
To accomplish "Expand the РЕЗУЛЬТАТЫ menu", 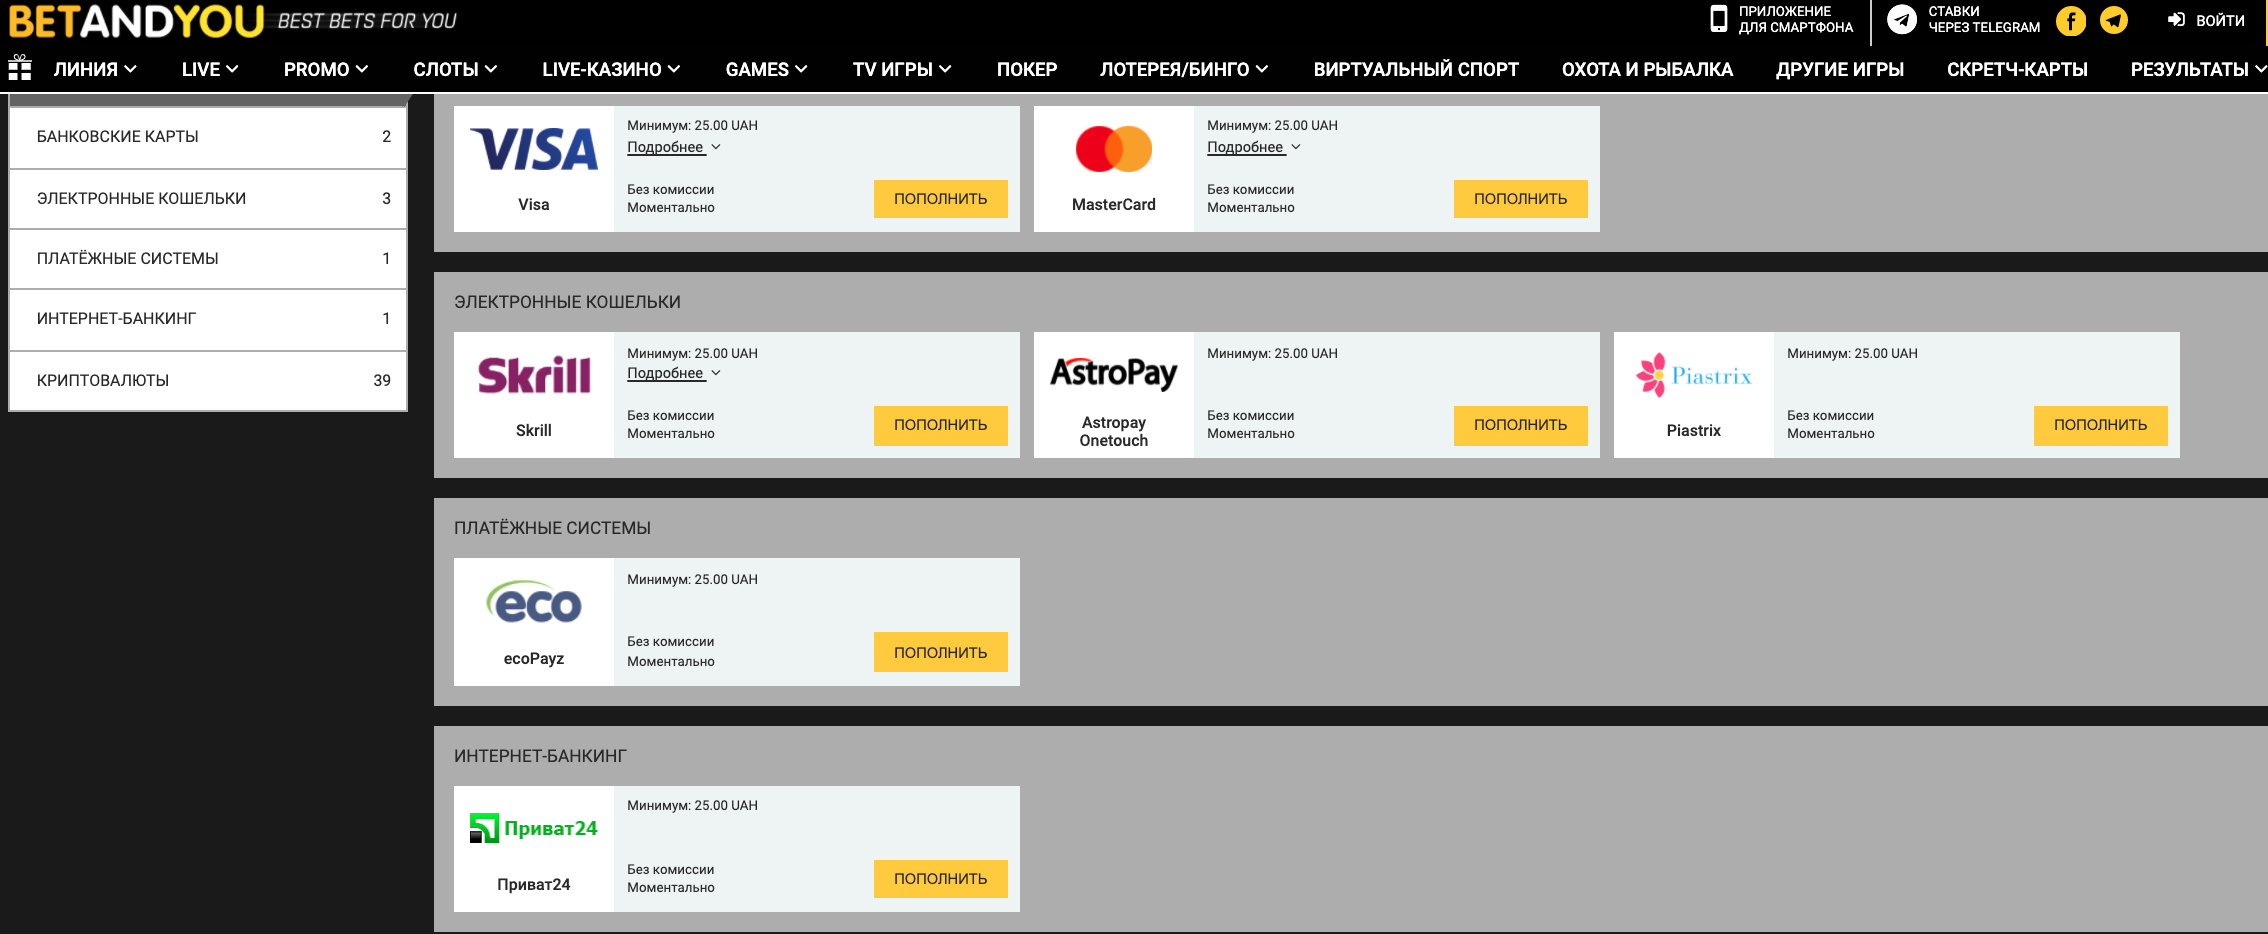I will pos(2197,69).
